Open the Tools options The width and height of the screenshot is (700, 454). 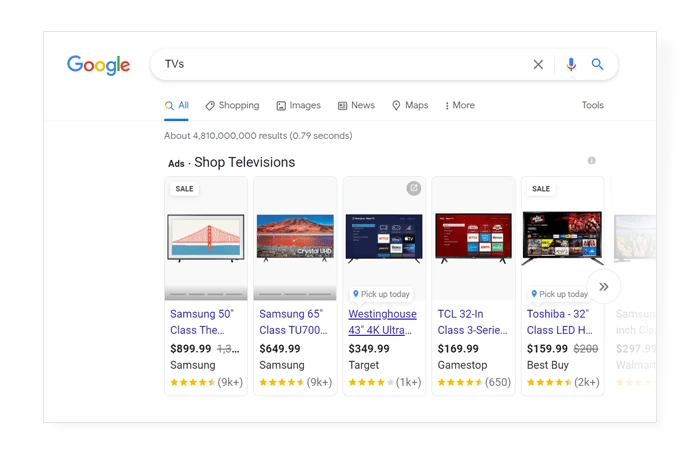click(592, 105)
